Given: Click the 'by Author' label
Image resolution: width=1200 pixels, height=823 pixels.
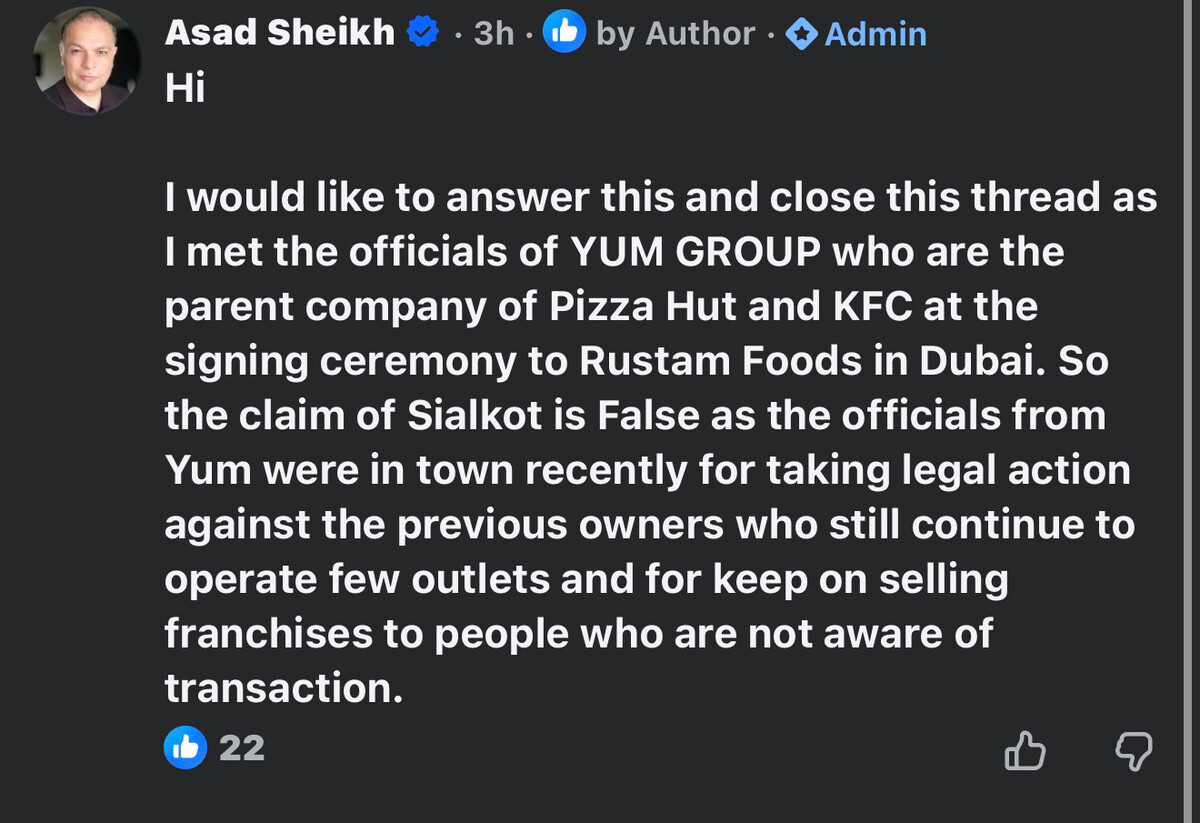Looking at the screenshot, I should pyautogui.click(x=675, y=34).
